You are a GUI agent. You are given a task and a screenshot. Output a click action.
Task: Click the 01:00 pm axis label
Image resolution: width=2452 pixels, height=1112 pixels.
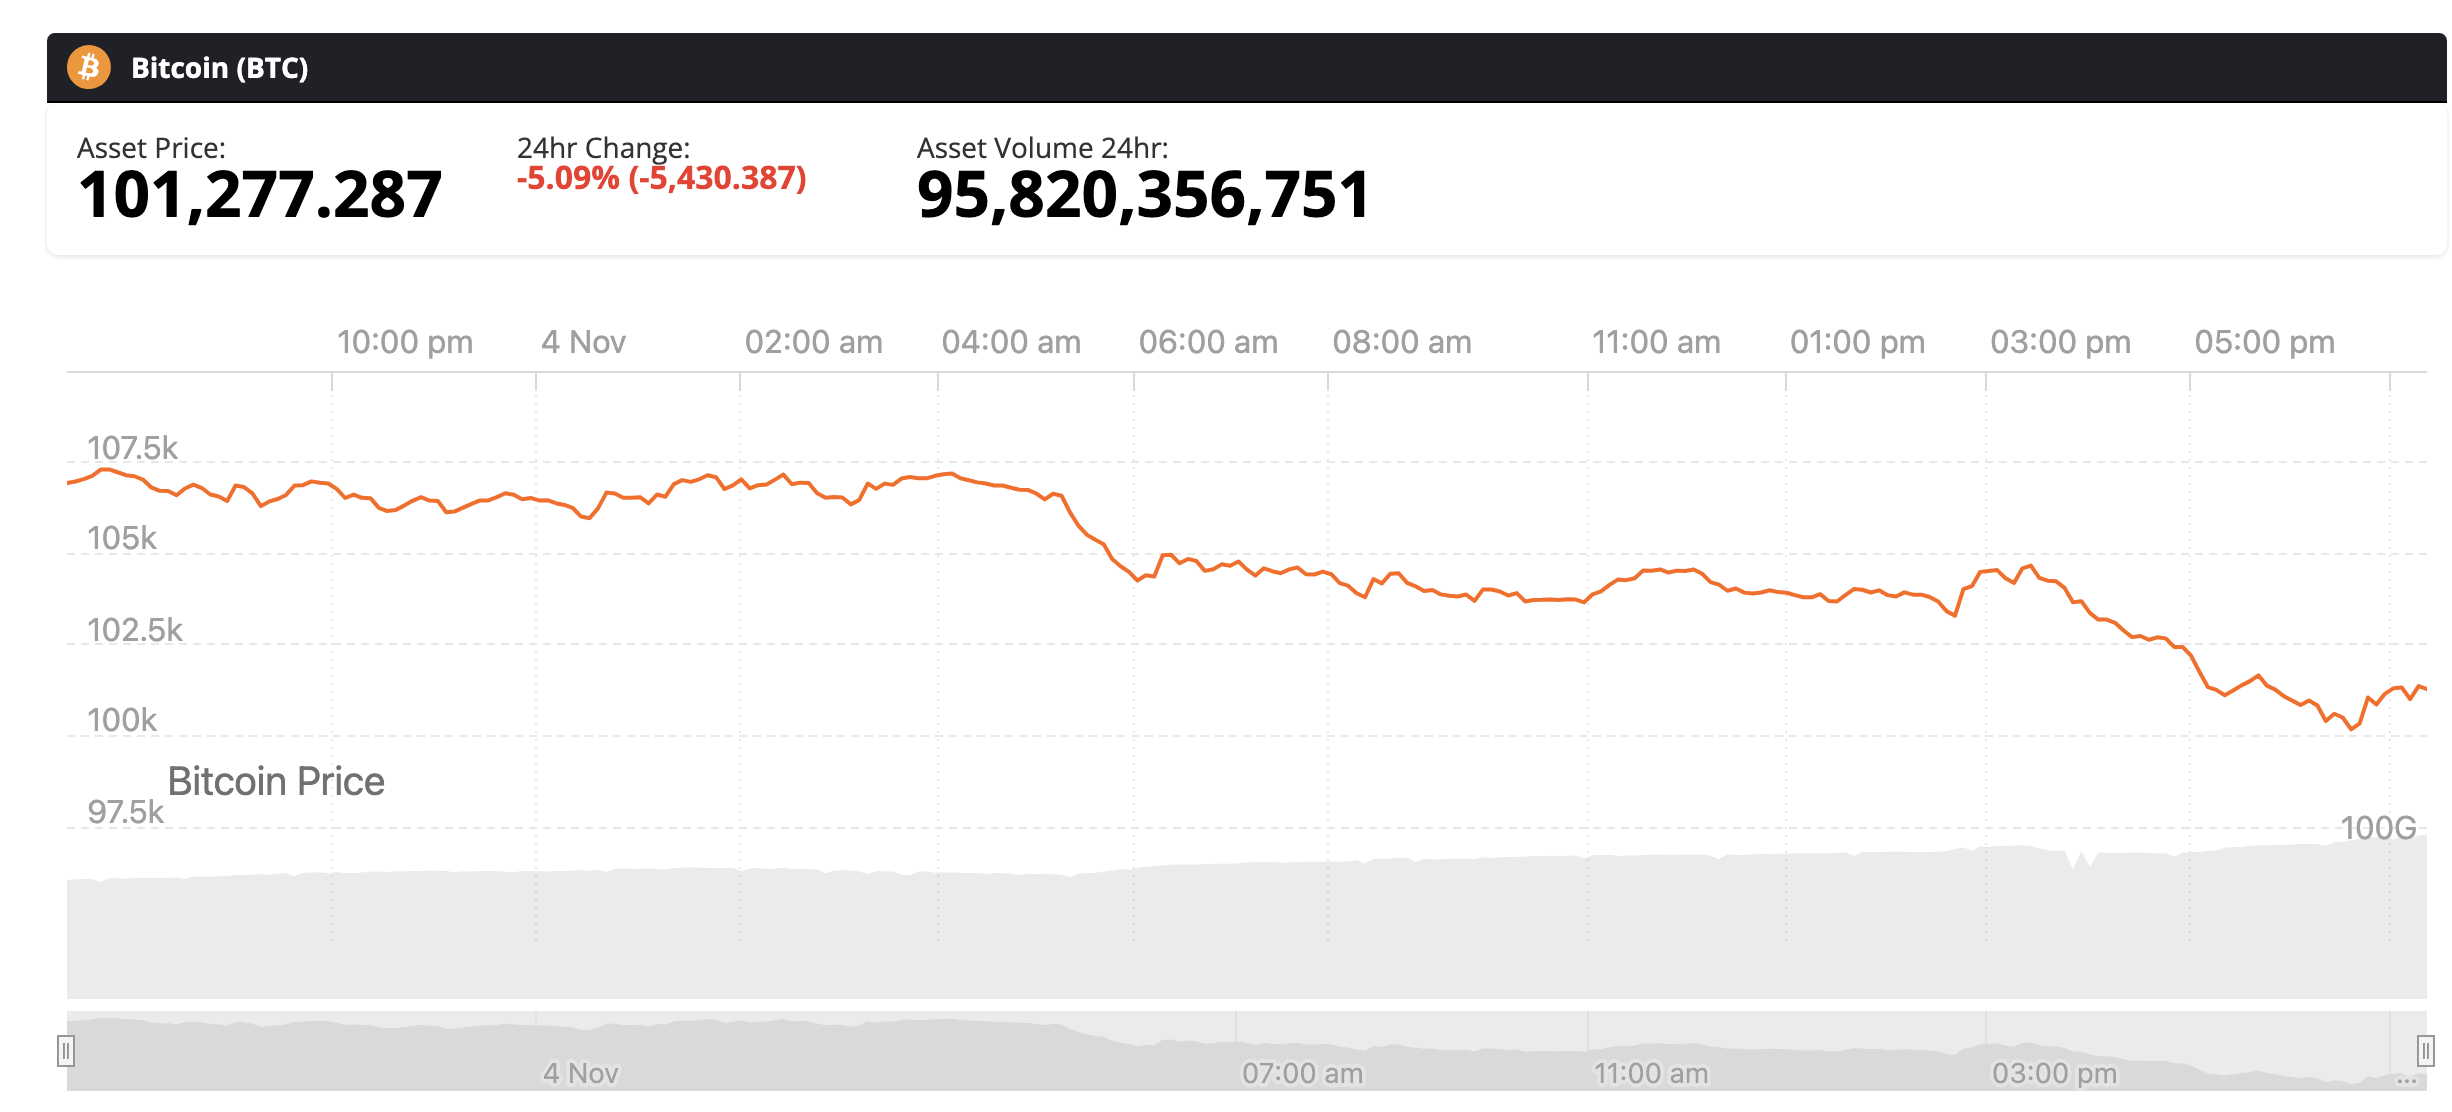(1857, 342)
